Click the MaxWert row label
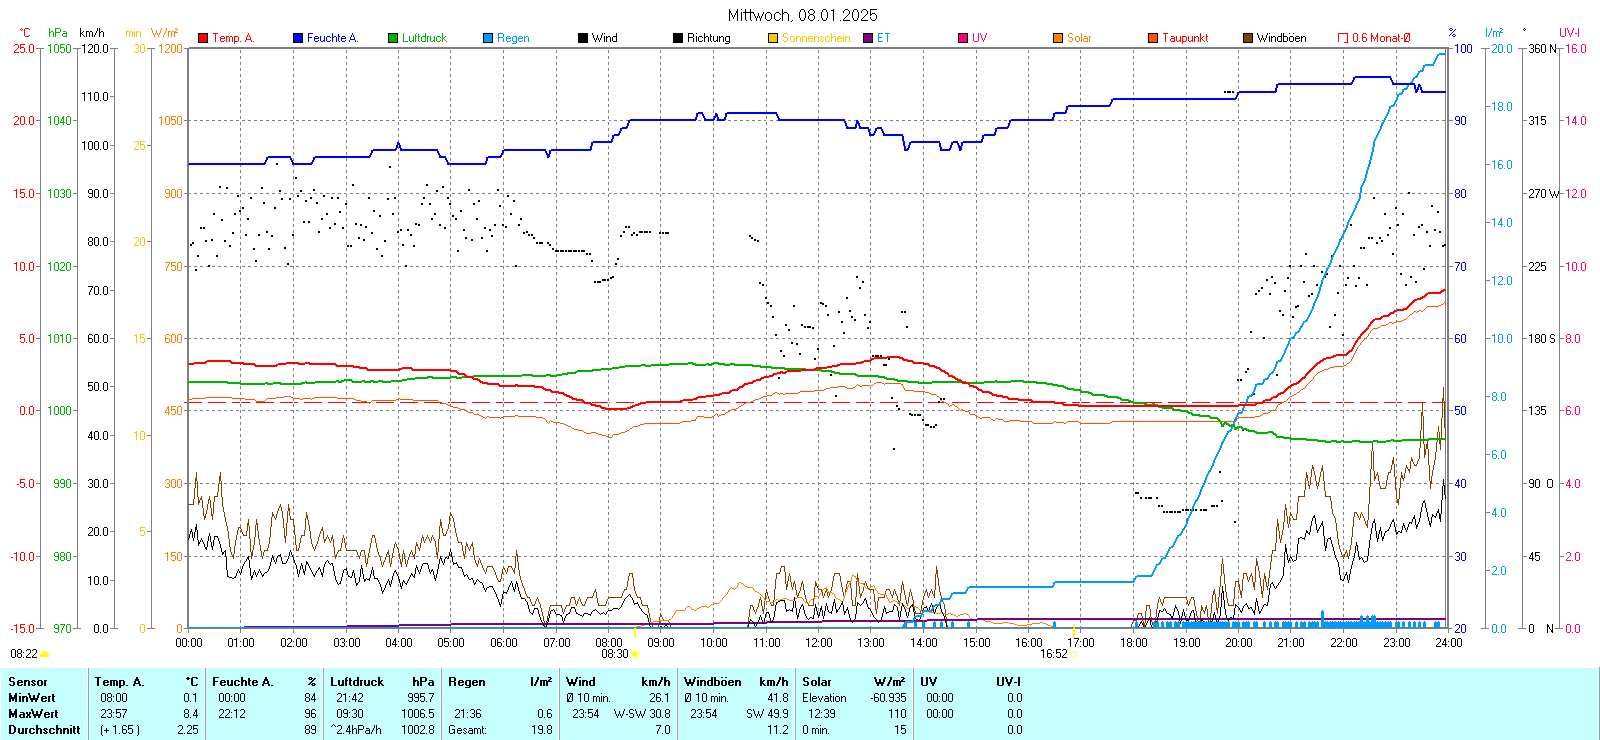The height and width of the screenshot is (740, 1600). point(33,714)
